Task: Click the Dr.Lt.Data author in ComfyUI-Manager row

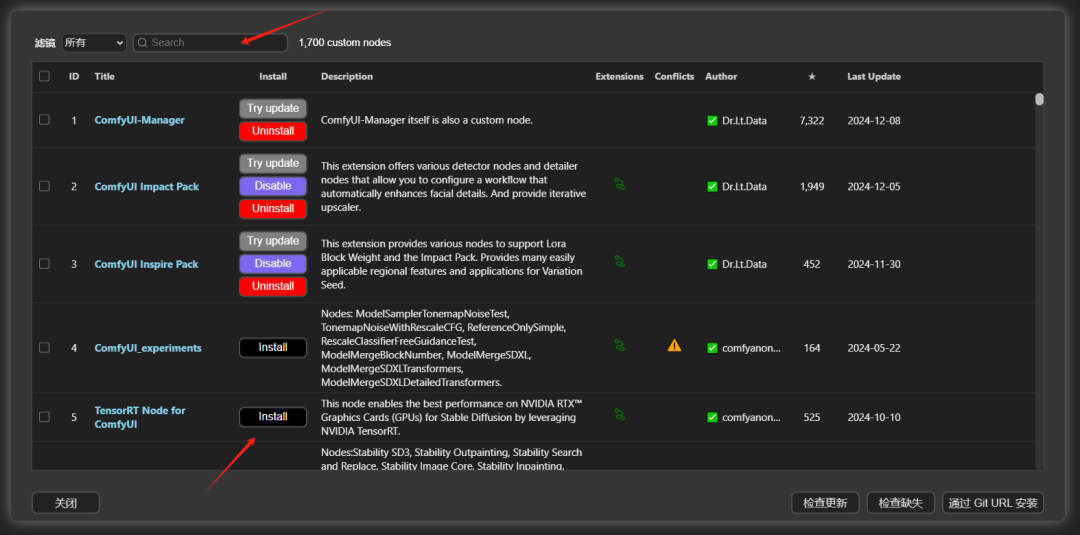Action: pyautogui.click(x=745, y=120)
